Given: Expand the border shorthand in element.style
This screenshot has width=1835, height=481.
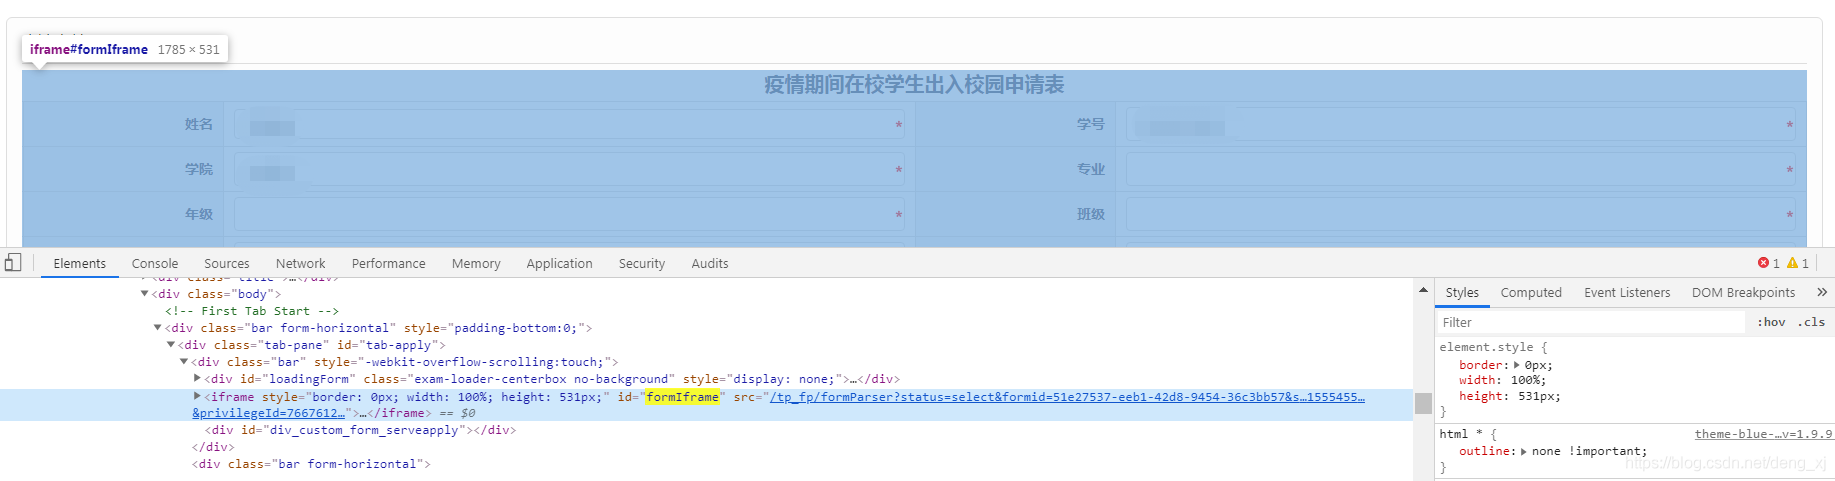Looking at the screenshot, I should [1517, 365].
